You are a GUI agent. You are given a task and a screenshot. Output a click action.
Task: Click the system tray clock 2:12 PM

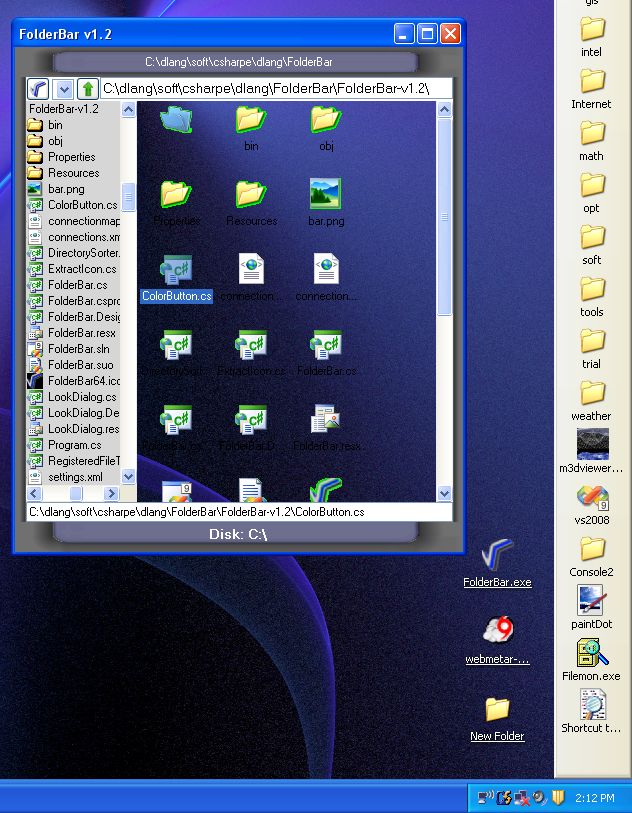[x=595, y=798]
